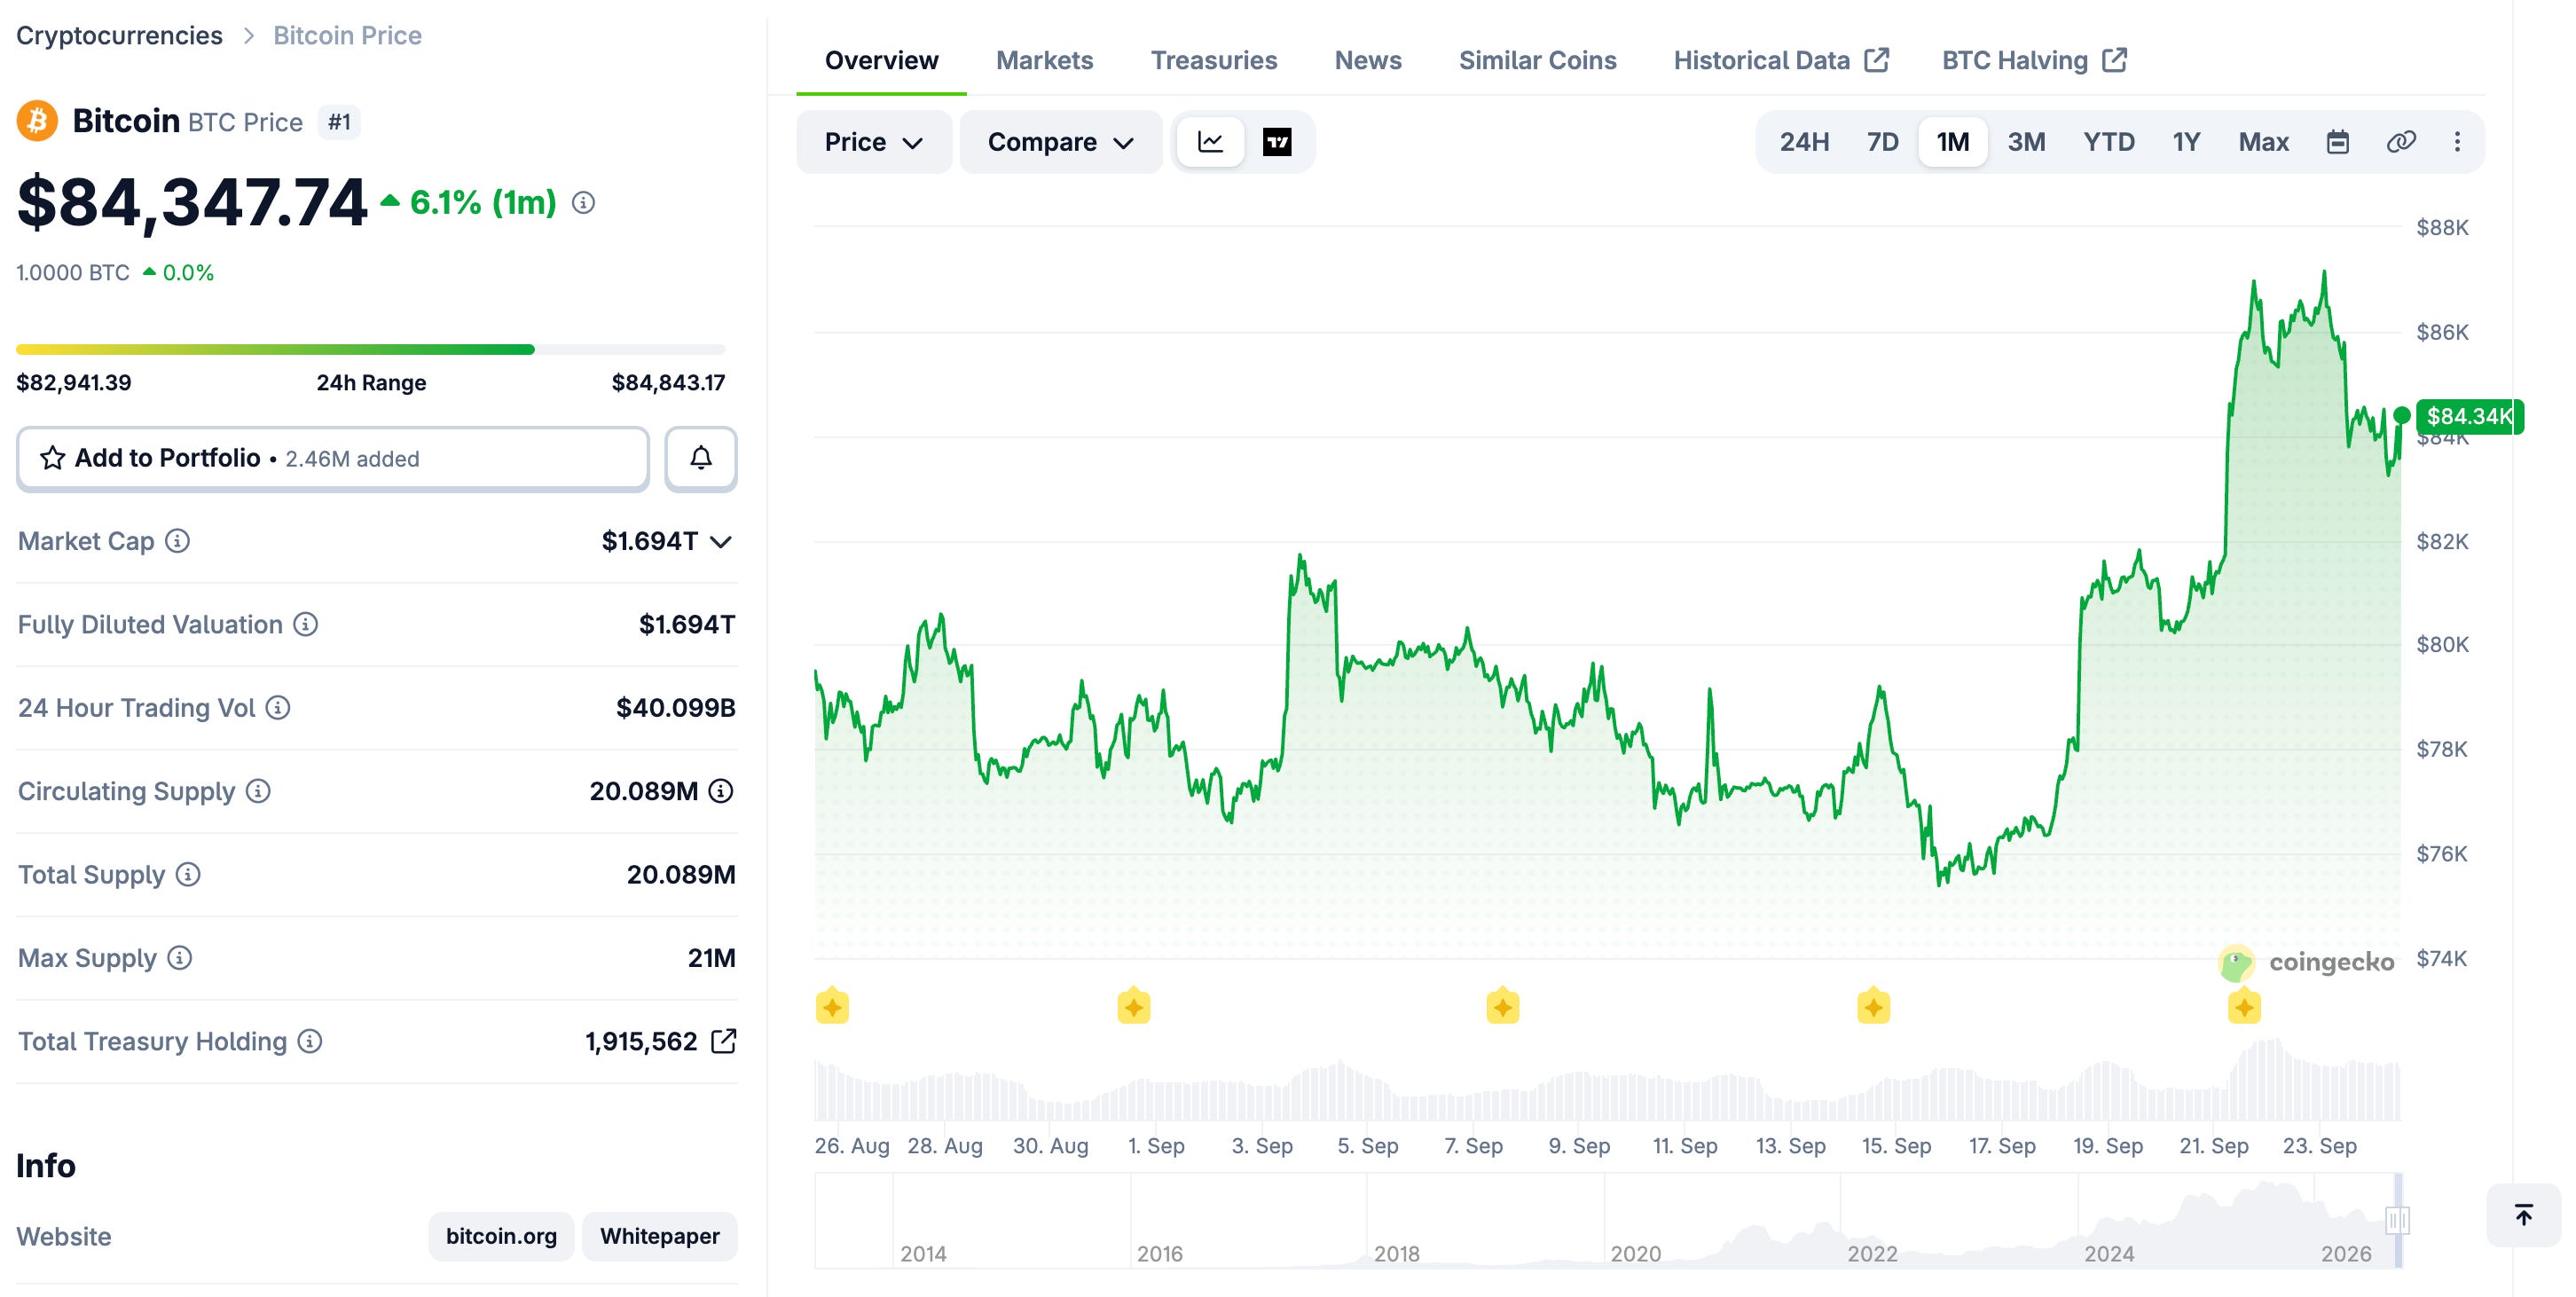Open the Price dropdown
This screenshot has height=1297, width=2576.
coord(873,142)
